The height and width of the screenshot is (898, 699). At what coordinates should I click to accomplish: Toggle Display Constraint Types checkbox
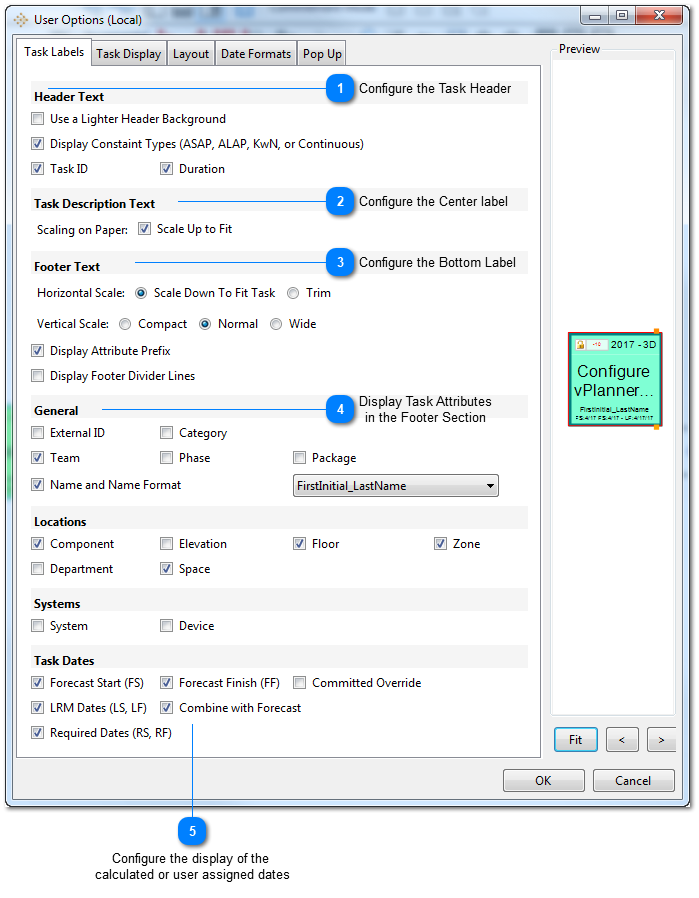[x=38, y=144]
